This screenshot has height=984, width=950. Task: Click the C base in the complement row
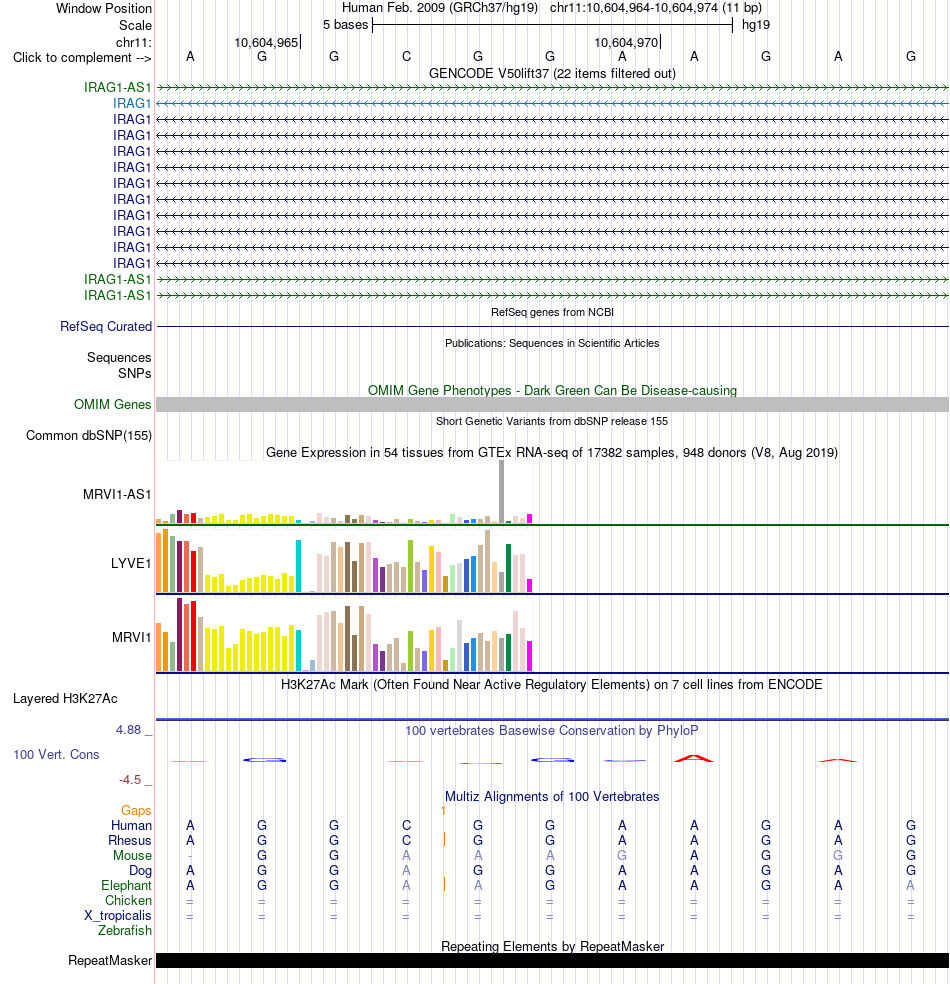tap(407, 57)
